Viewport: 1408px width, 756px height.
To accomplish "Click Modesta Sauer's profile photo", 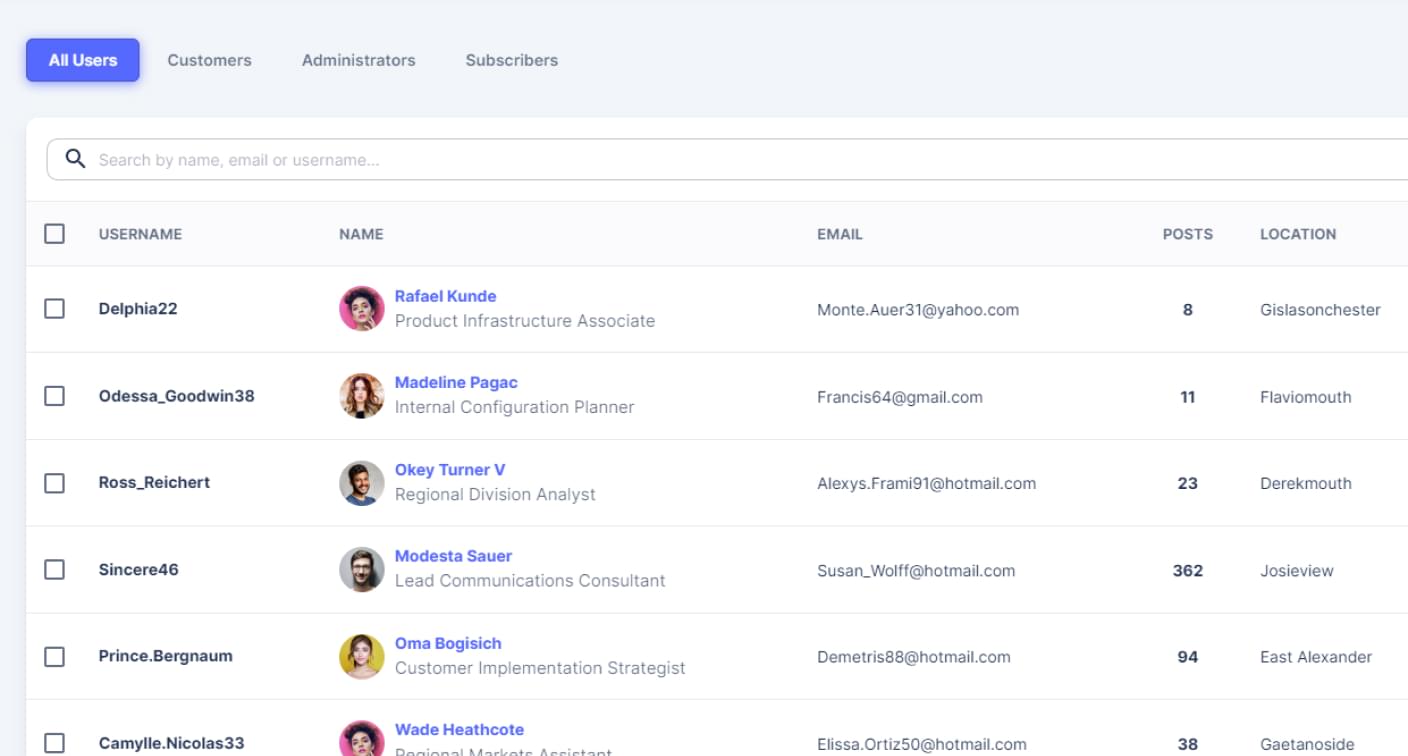I will (x=361, y=569).
